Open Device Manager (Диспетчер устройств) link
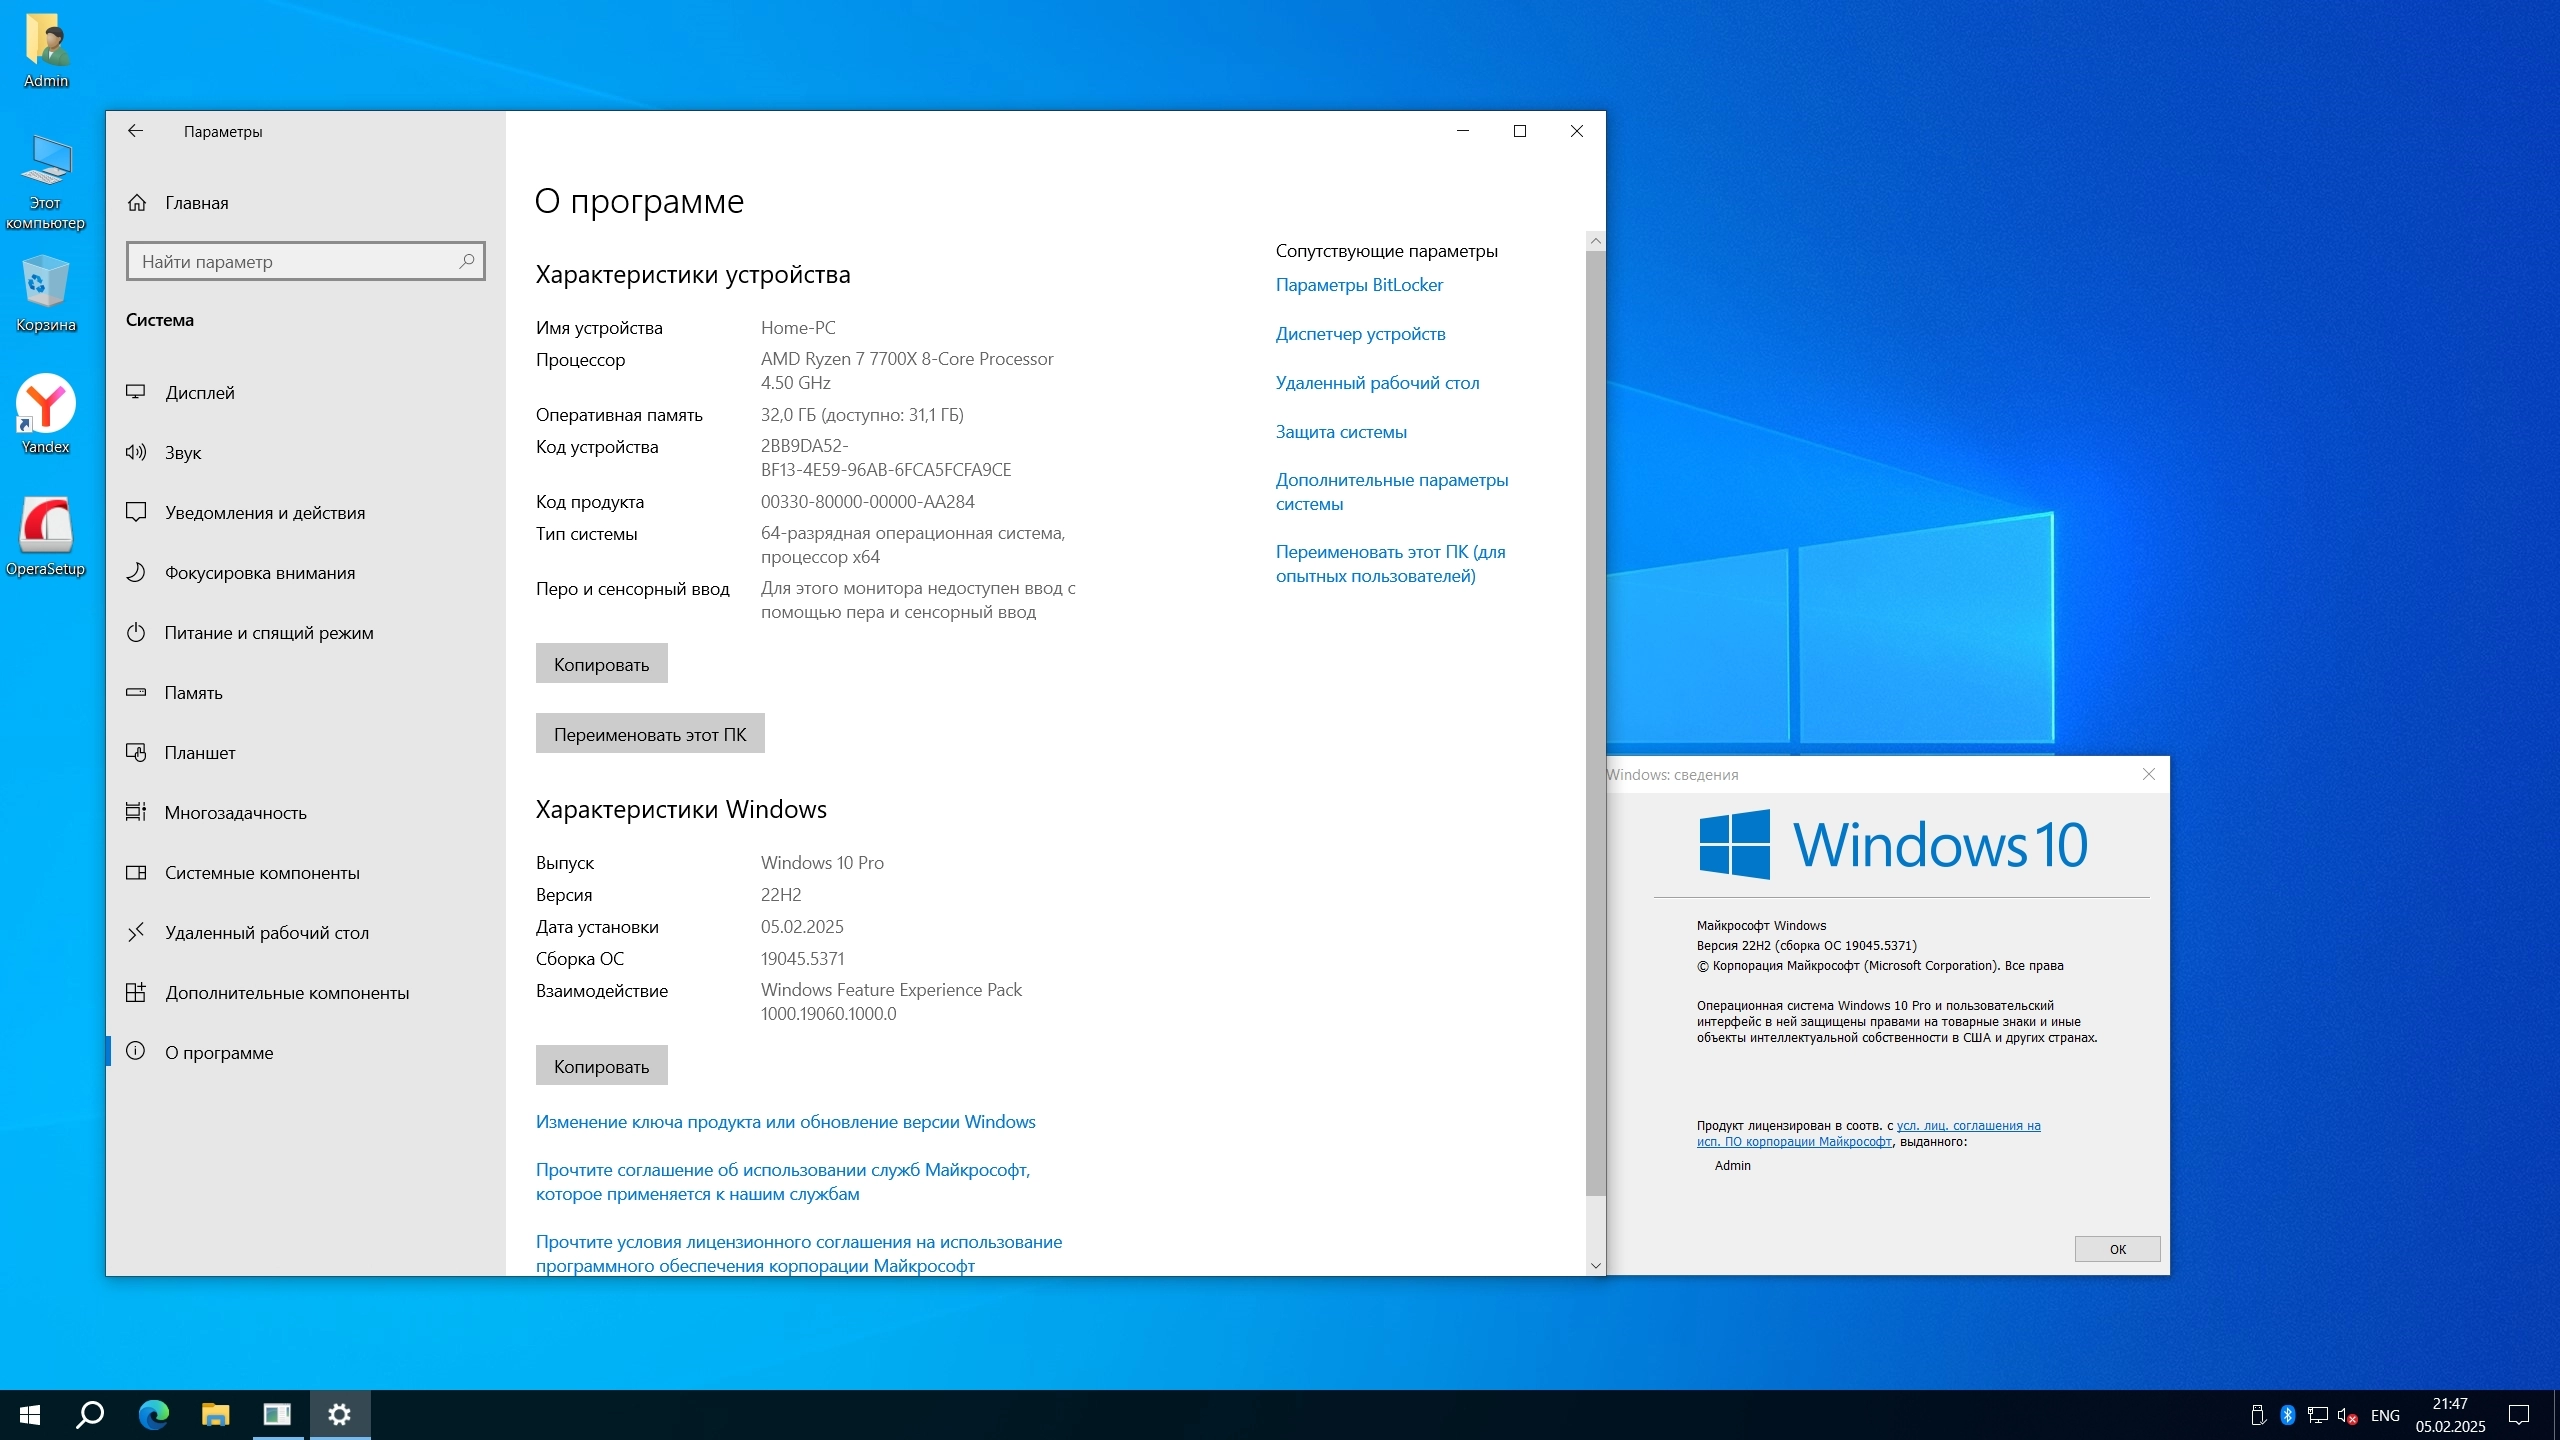 pos(1360,334)
